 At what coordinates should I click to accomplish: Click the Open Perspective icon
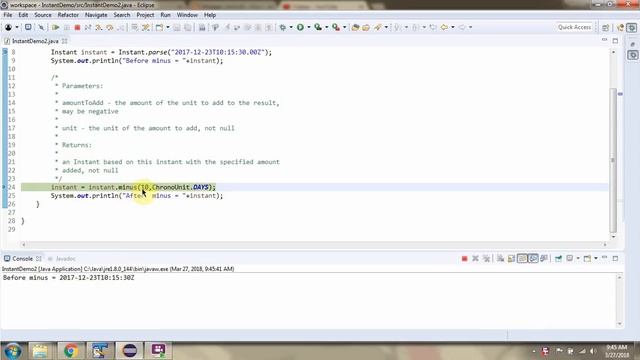coord(605,27)
